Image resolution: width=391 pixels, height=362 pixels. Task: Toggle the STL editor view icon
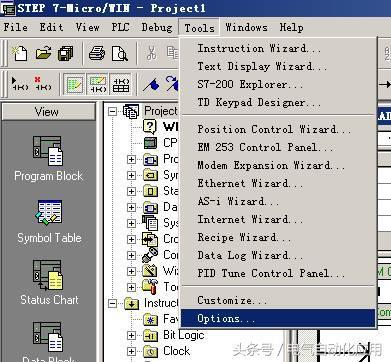[x=74, y=84]
